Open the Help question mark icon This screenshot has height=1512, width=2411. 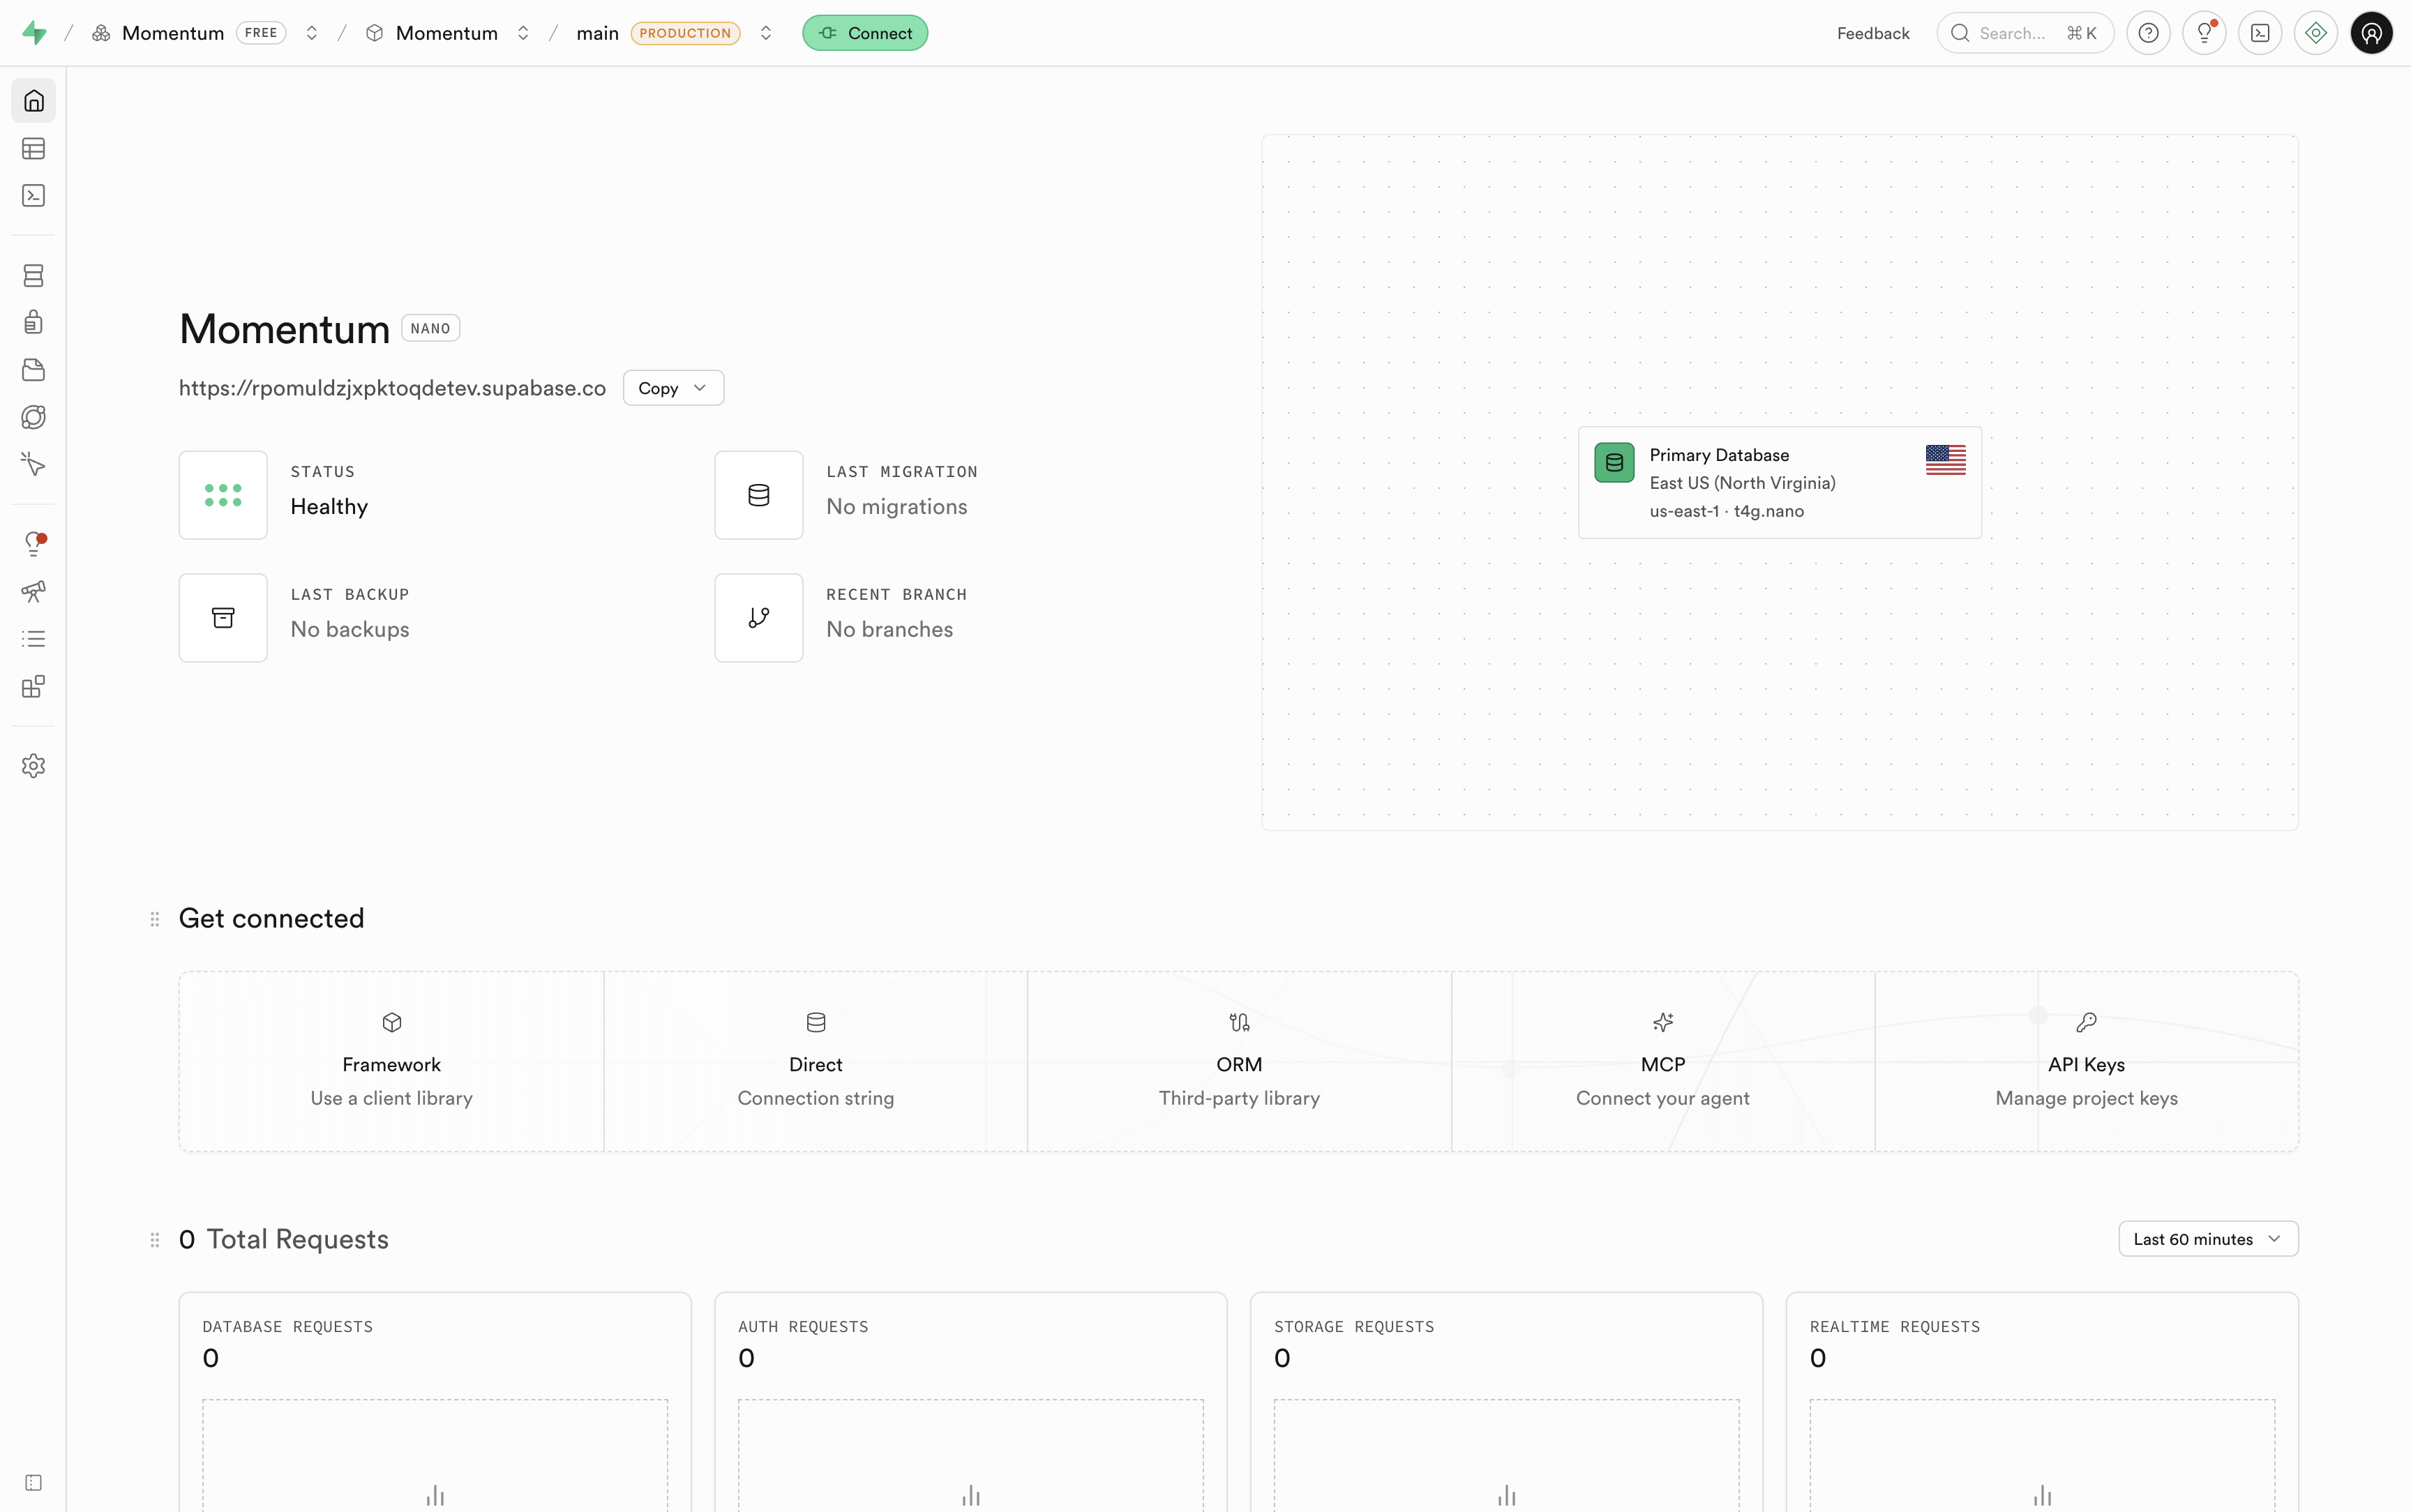pos(2148,33)
